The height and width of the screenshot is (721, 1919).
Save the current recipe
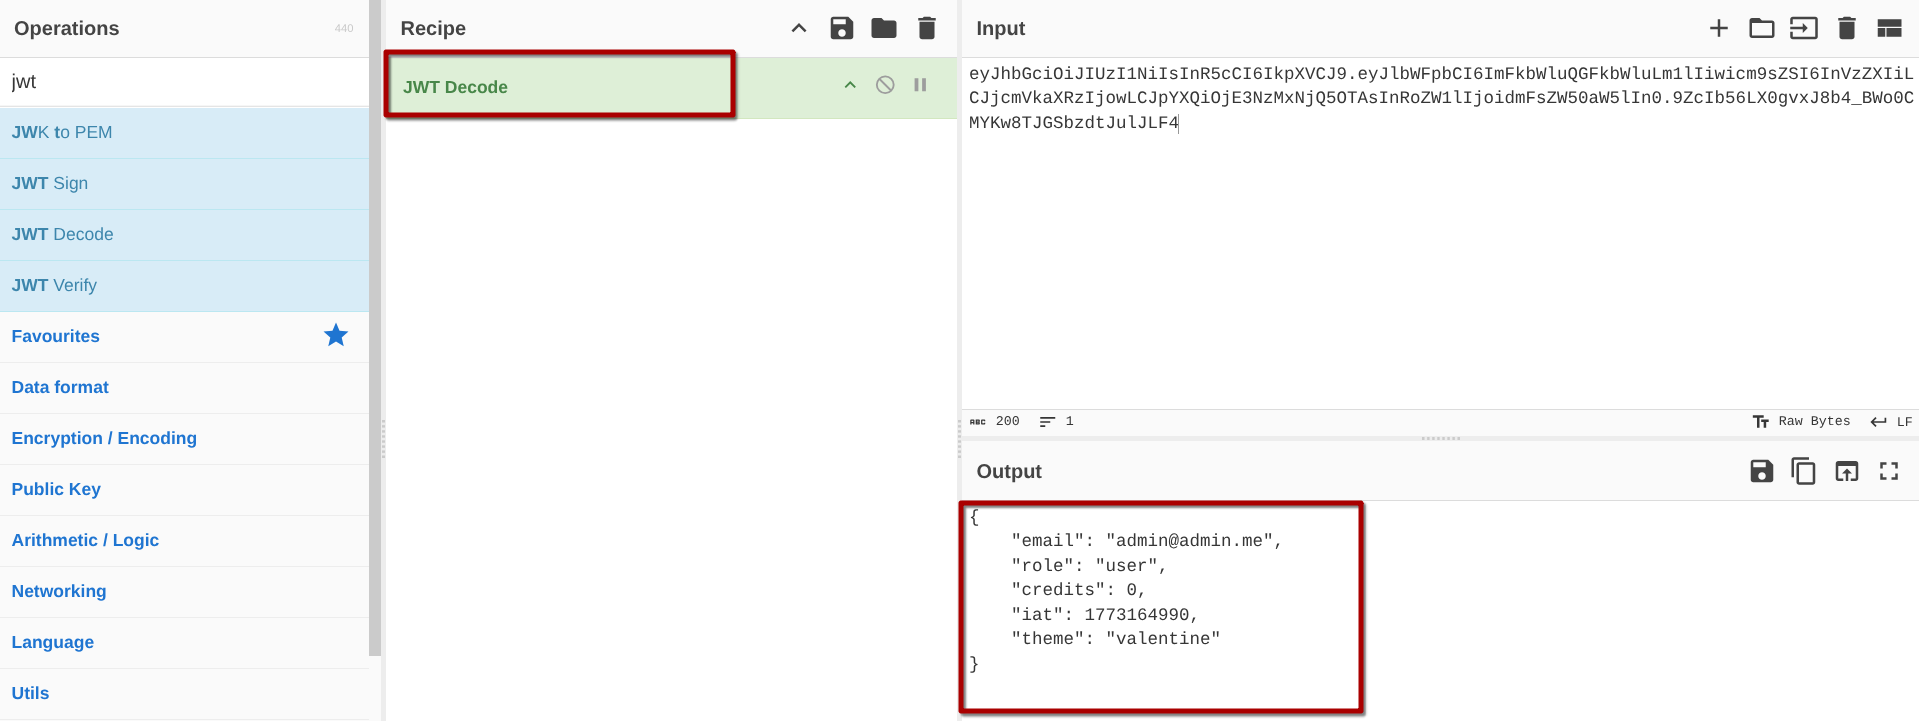coord(841,28)
